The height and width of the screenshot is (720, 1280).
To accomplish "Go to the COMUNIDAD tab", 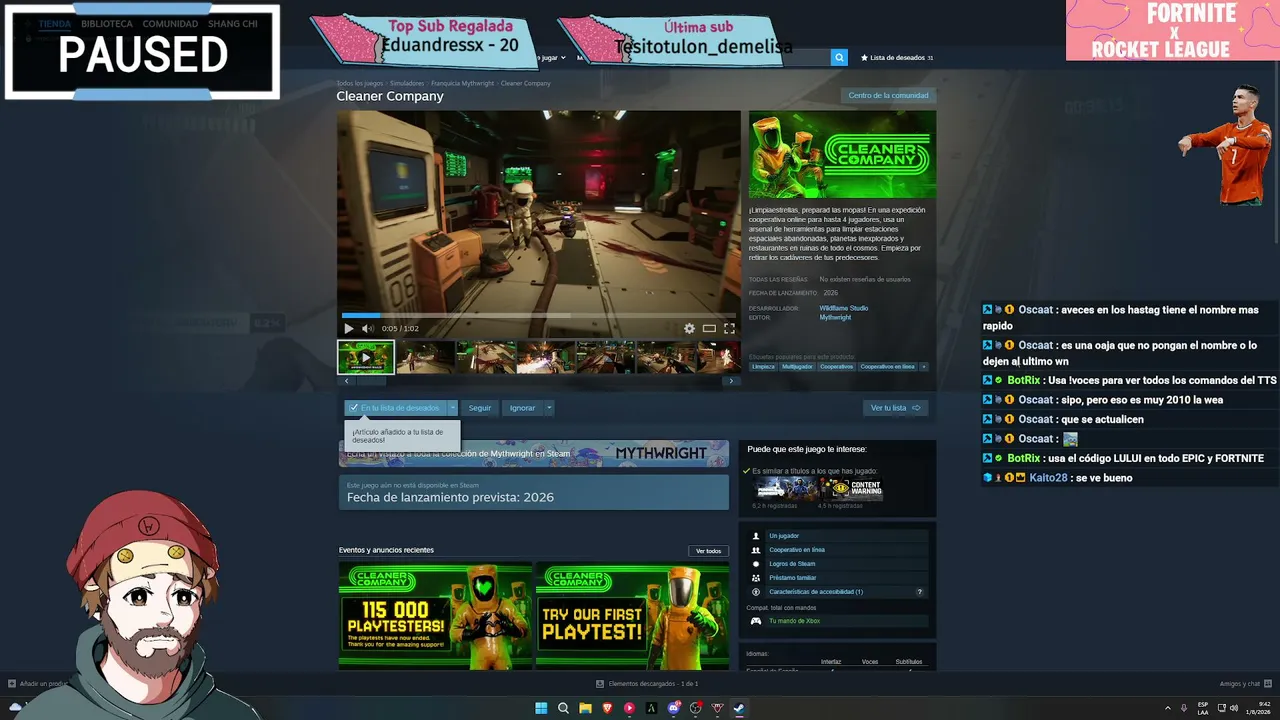I will point(170,23).
